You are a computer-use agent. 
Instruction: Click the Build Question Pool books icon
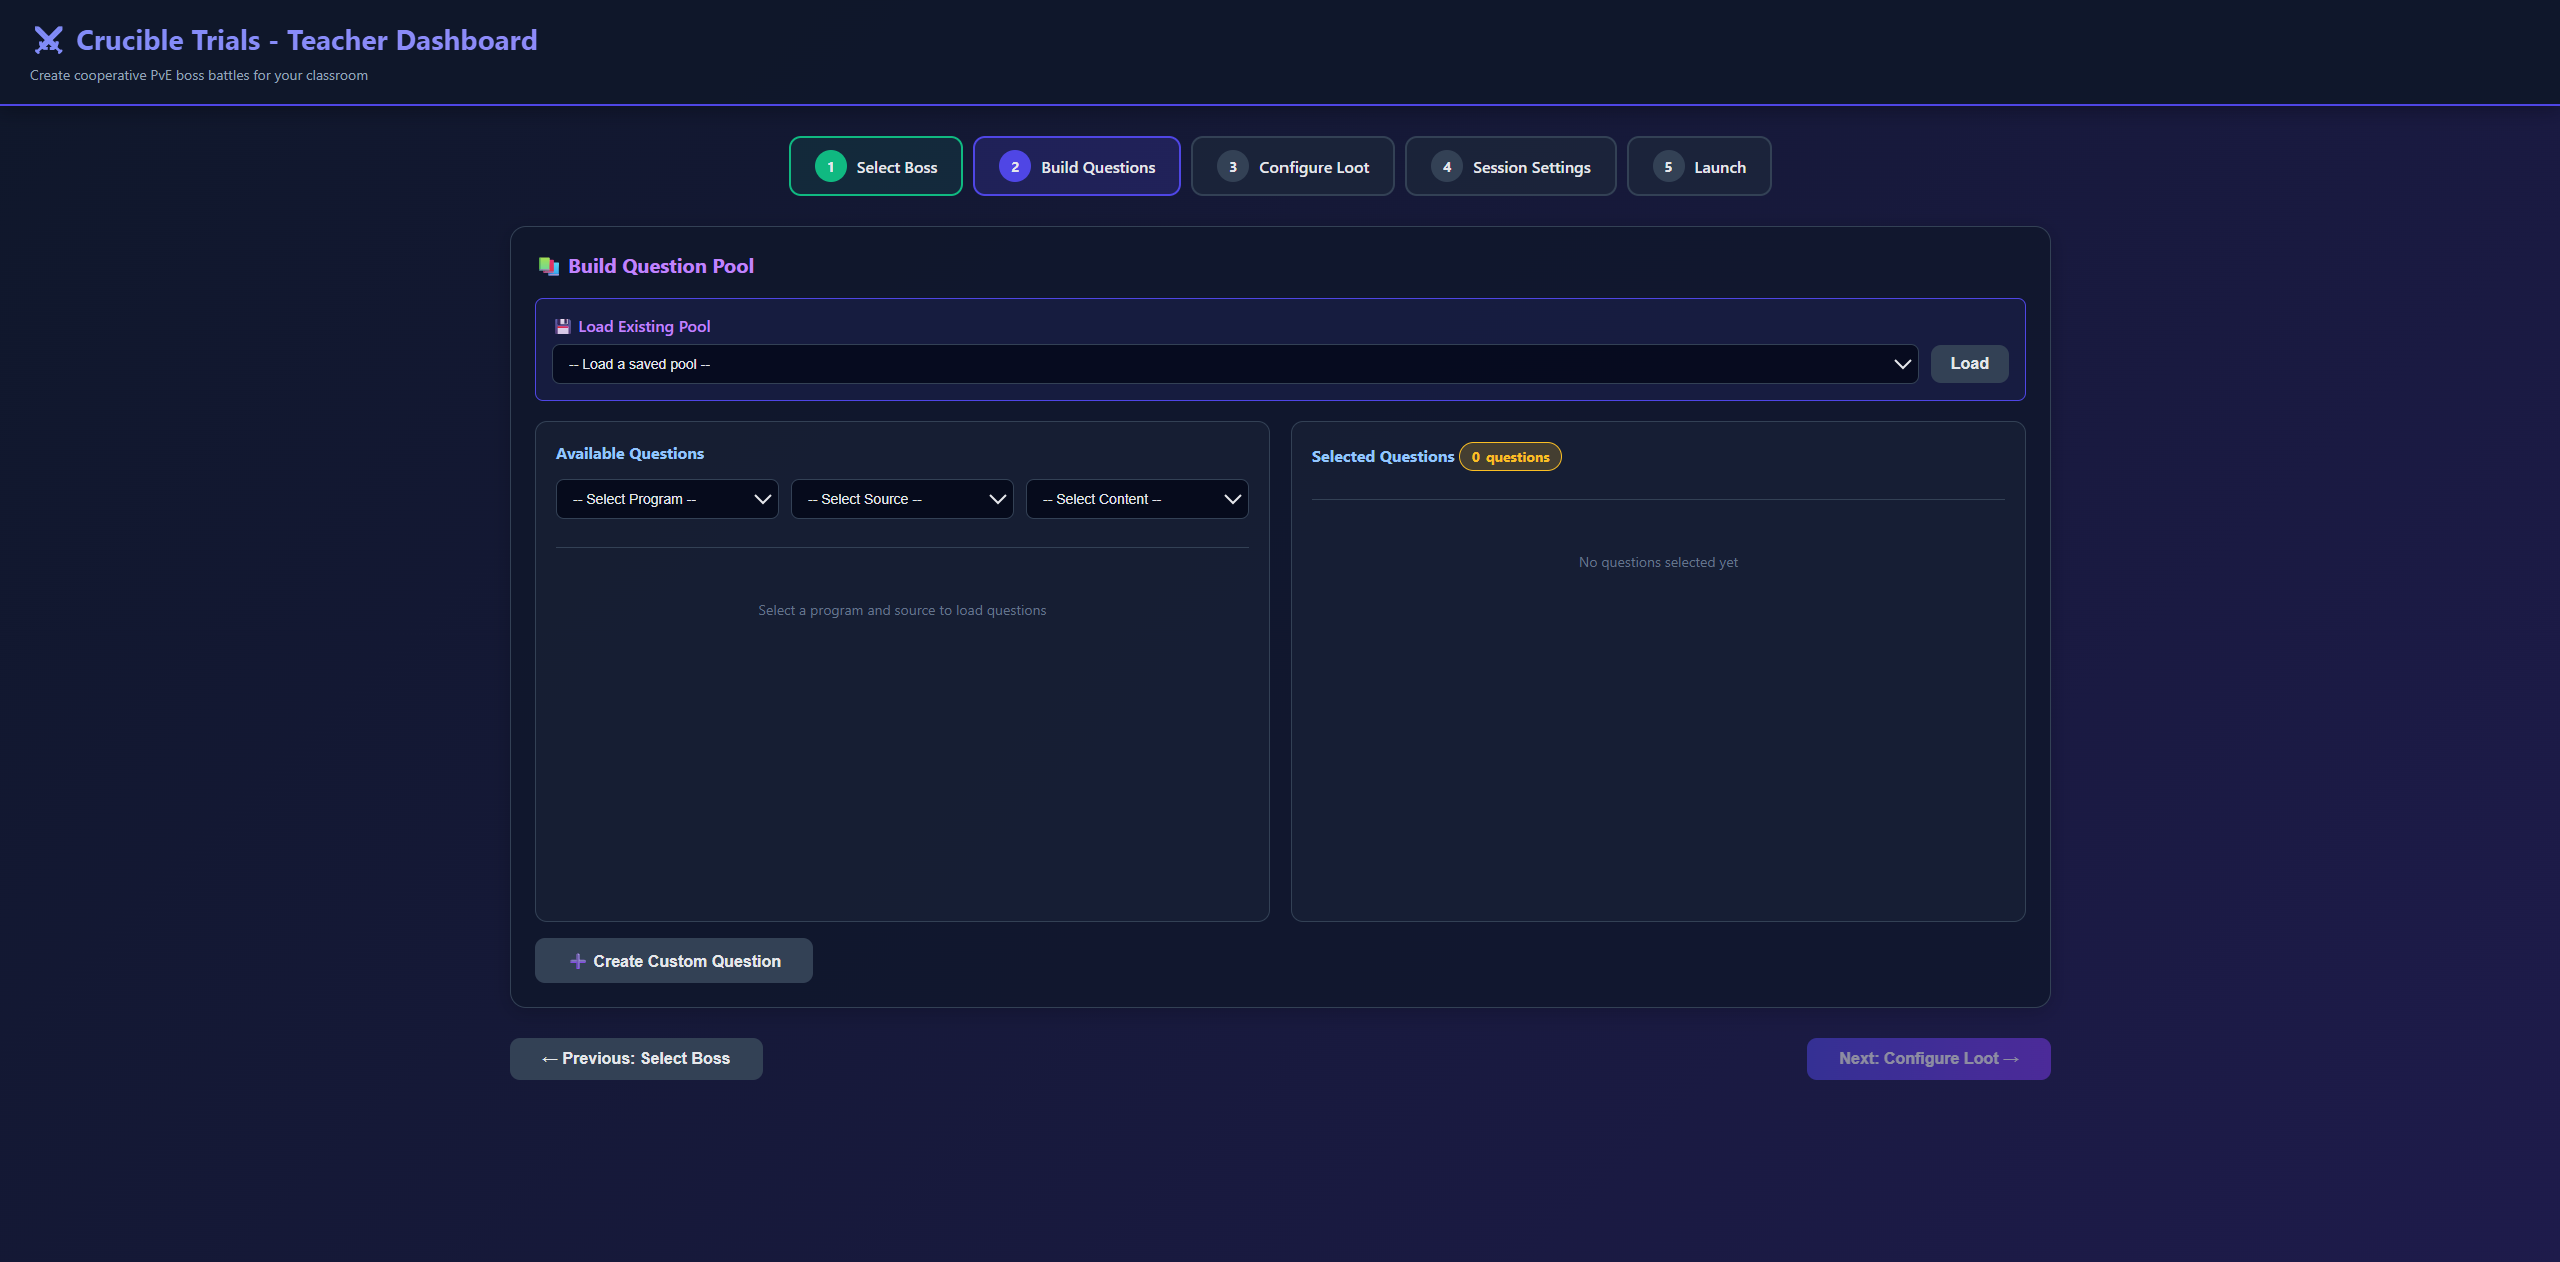549,266
